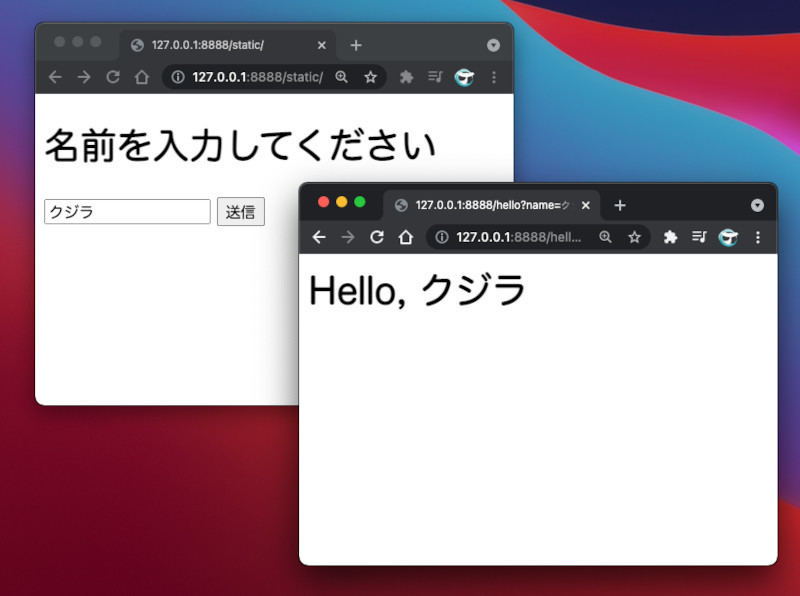Go to home in static window
This screenshot has width=800, height=596.
[142, 77]
